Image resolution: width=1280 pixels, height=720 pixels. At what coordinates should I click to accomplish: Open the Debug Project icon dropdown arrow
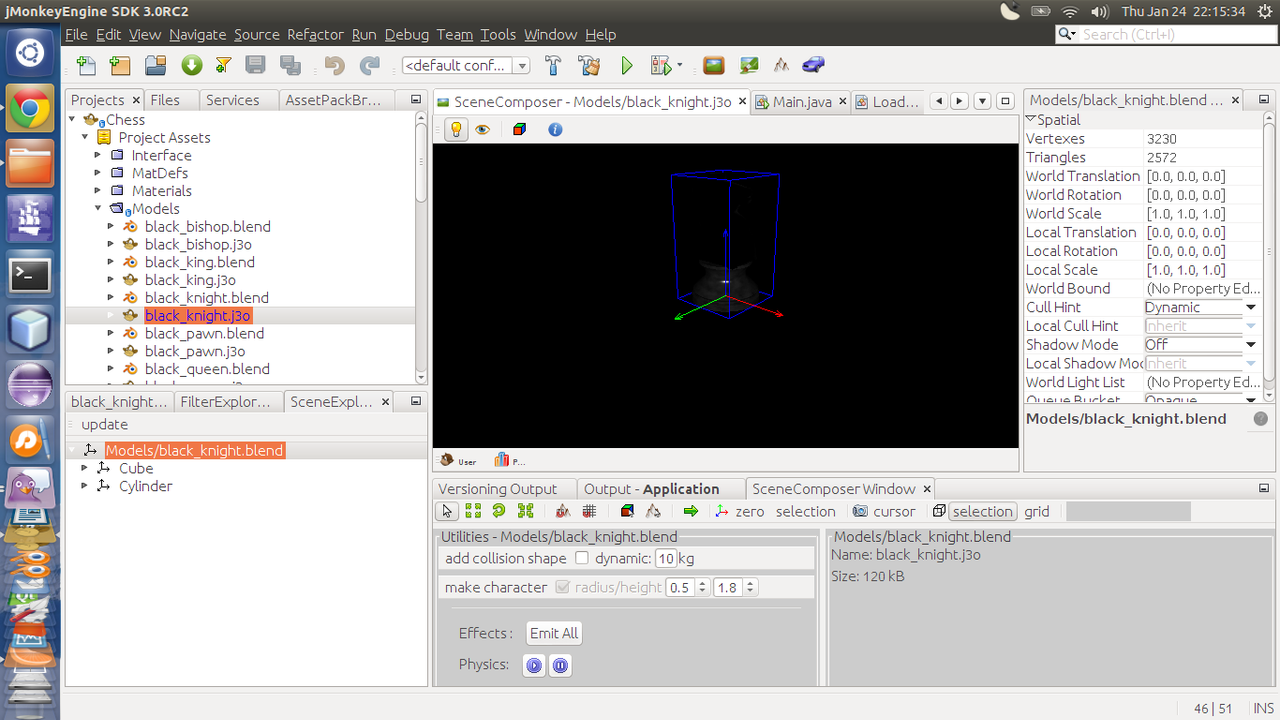tap(680, 66)
